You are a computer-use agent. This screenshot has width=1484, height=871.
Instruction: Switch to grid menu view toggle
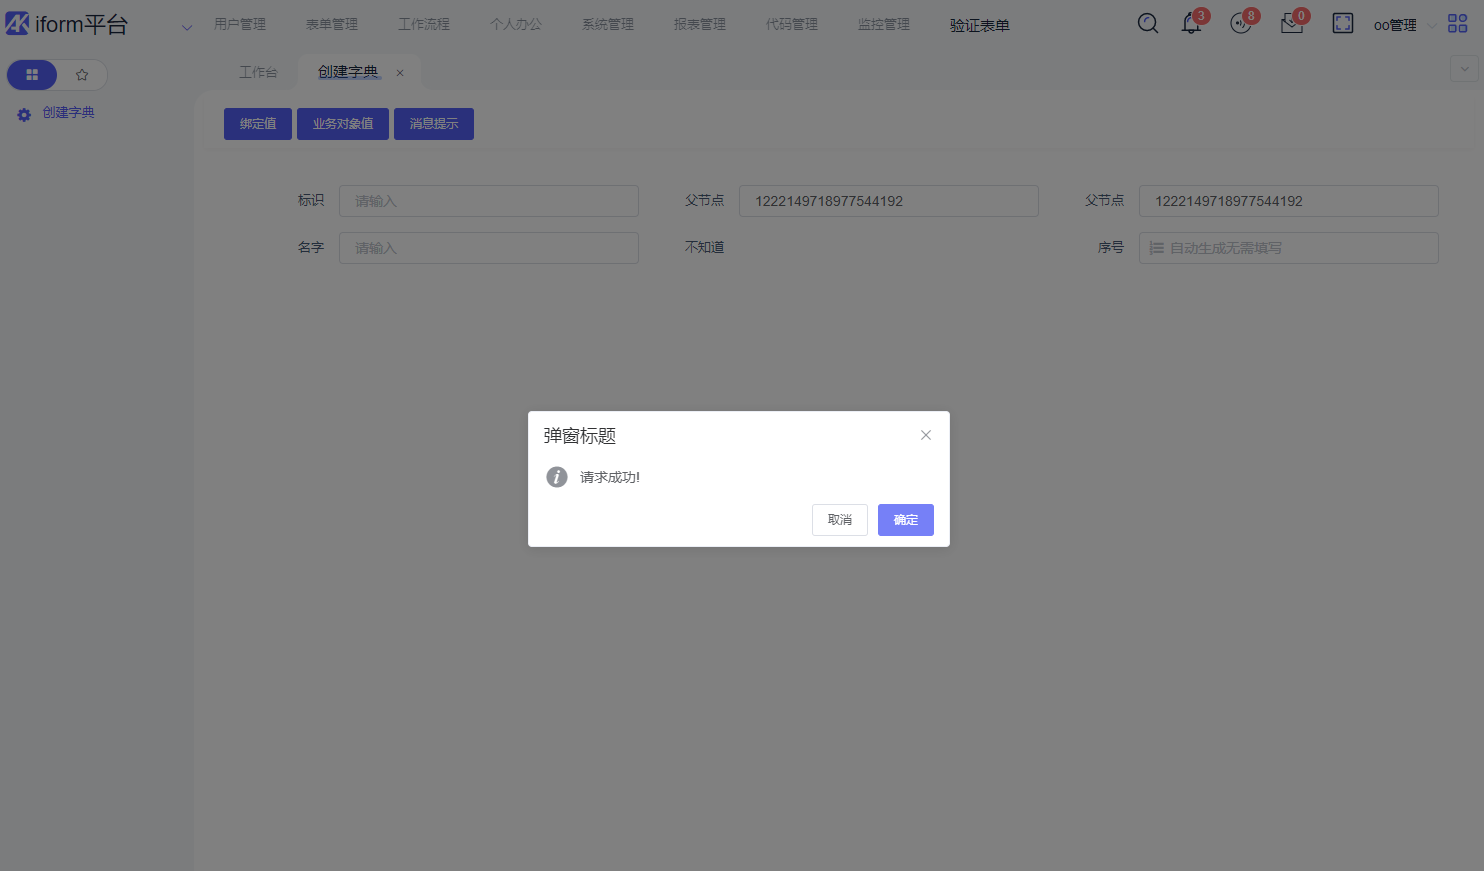point(32,75)
